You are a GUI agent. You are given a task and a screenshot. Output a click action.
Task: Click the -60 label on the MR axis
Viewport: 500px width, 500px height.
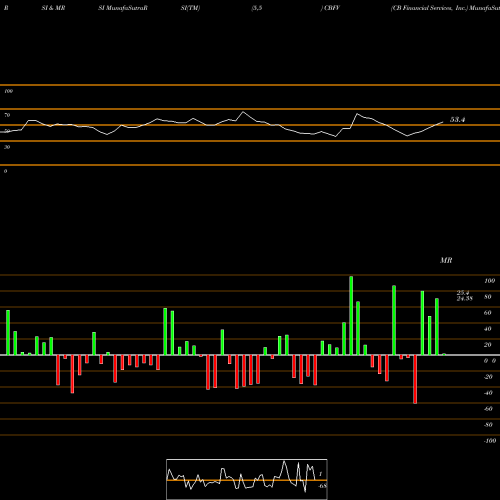point(488,409)
